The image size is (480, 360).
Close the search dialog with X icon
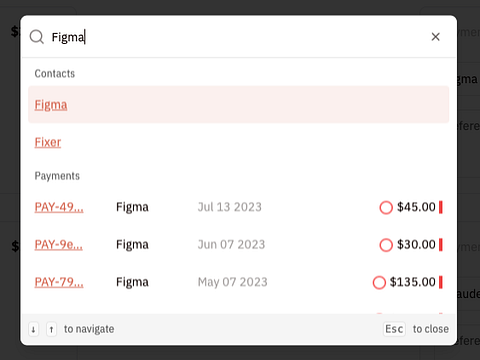coord(435,37)
